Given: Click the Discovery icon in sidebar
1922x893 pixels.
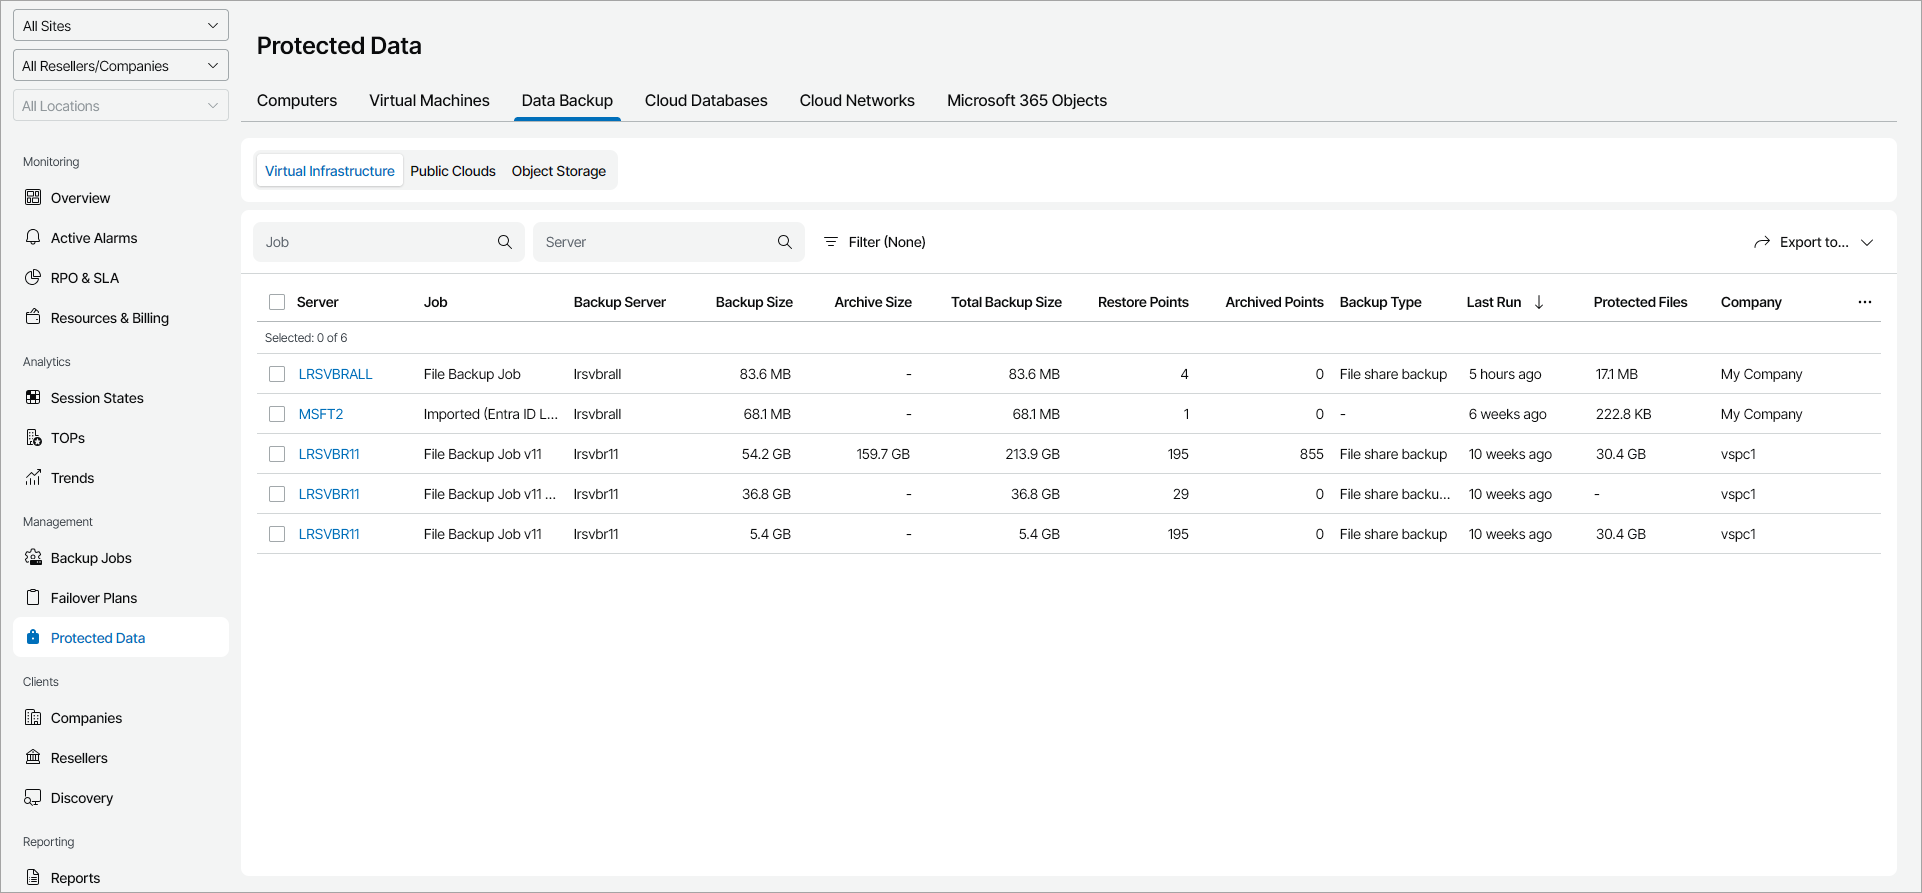Looking at the screenshot, I should (x=33, y=798).
